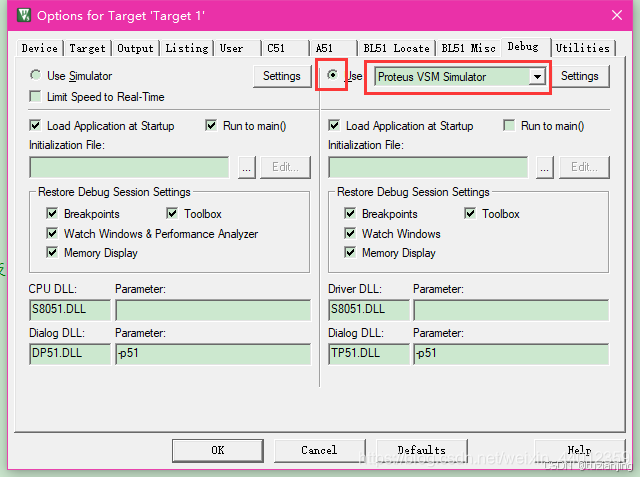
Task: Select the BL51 Locate tab
Action: [396, 48]
